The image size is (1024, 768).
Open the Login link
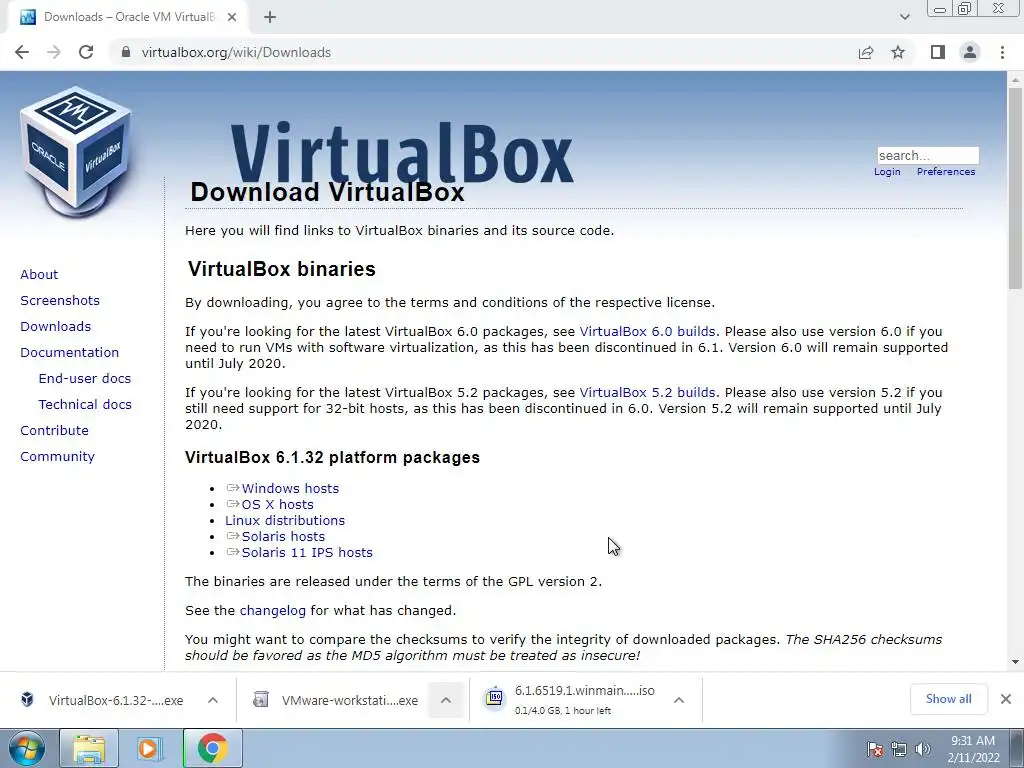pos(887,172)
